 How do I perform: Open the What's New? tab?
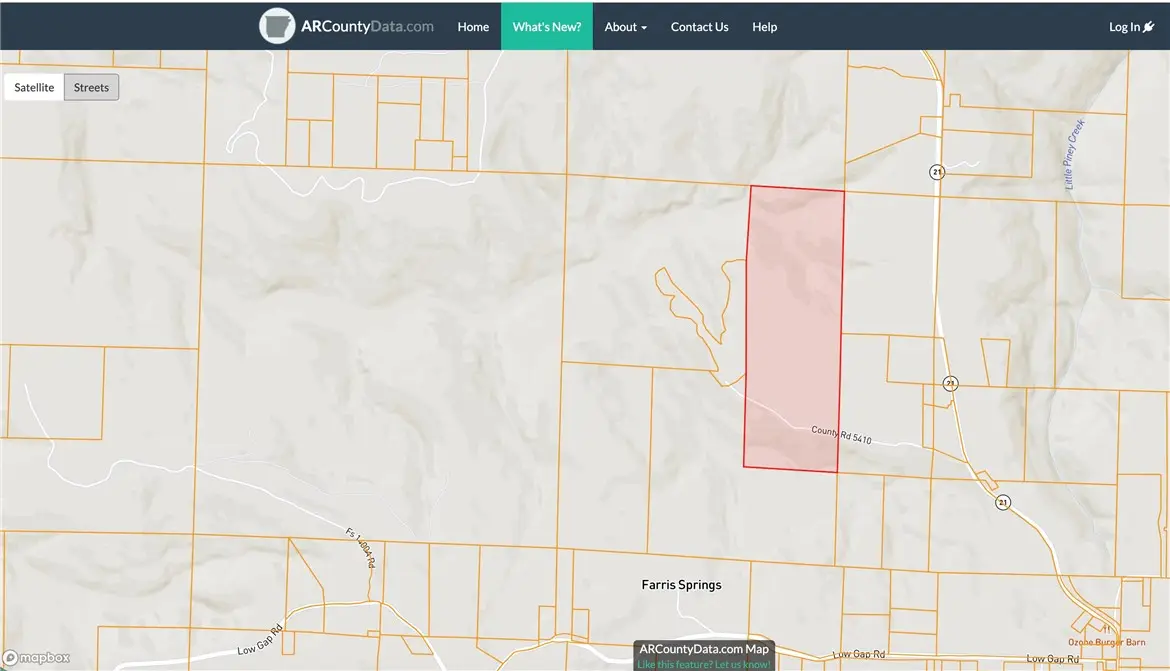pos(546,26)
